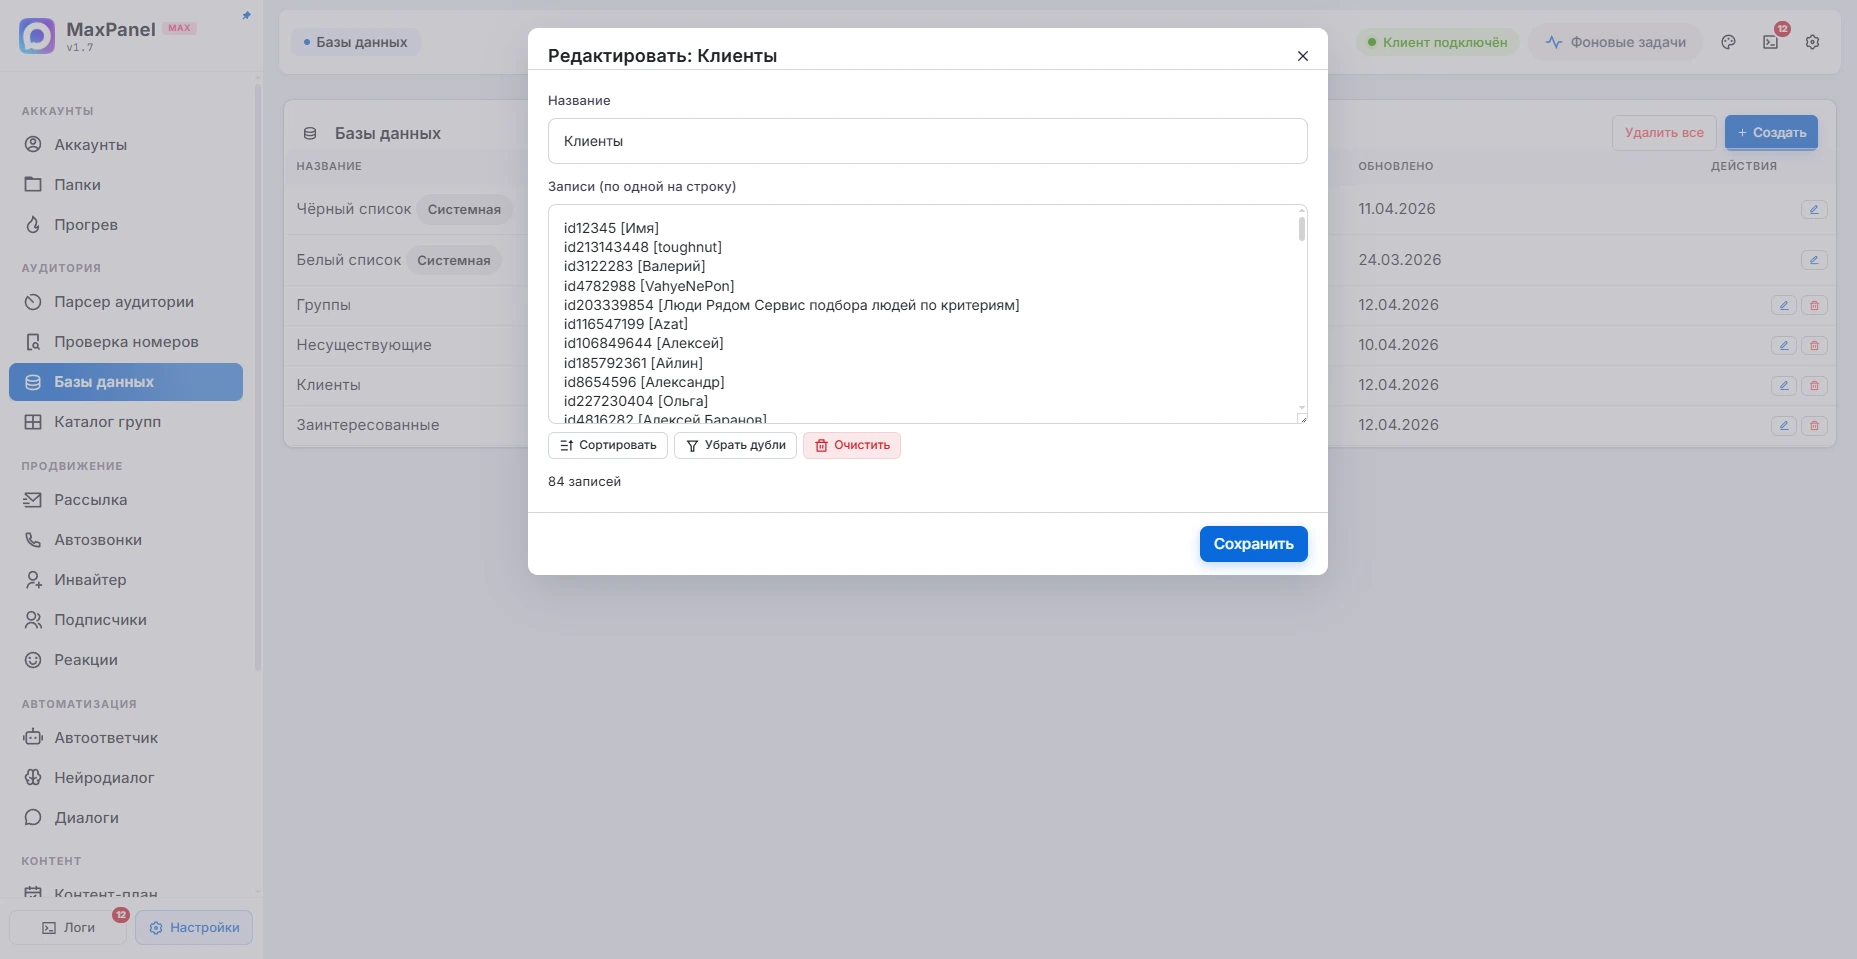Click the Убрать дубли button
This screenshot has height=959, width=1857.
pos(735,445)
